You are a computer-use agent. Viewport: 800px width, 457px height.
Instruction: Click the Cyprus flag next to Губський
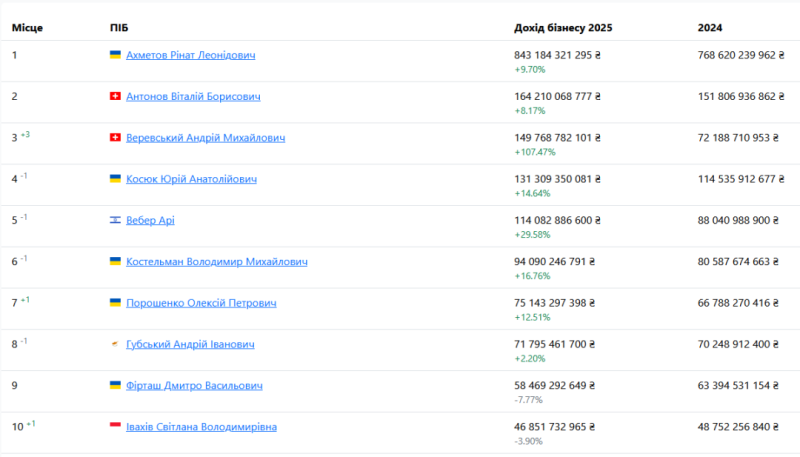tap(115, 344)
